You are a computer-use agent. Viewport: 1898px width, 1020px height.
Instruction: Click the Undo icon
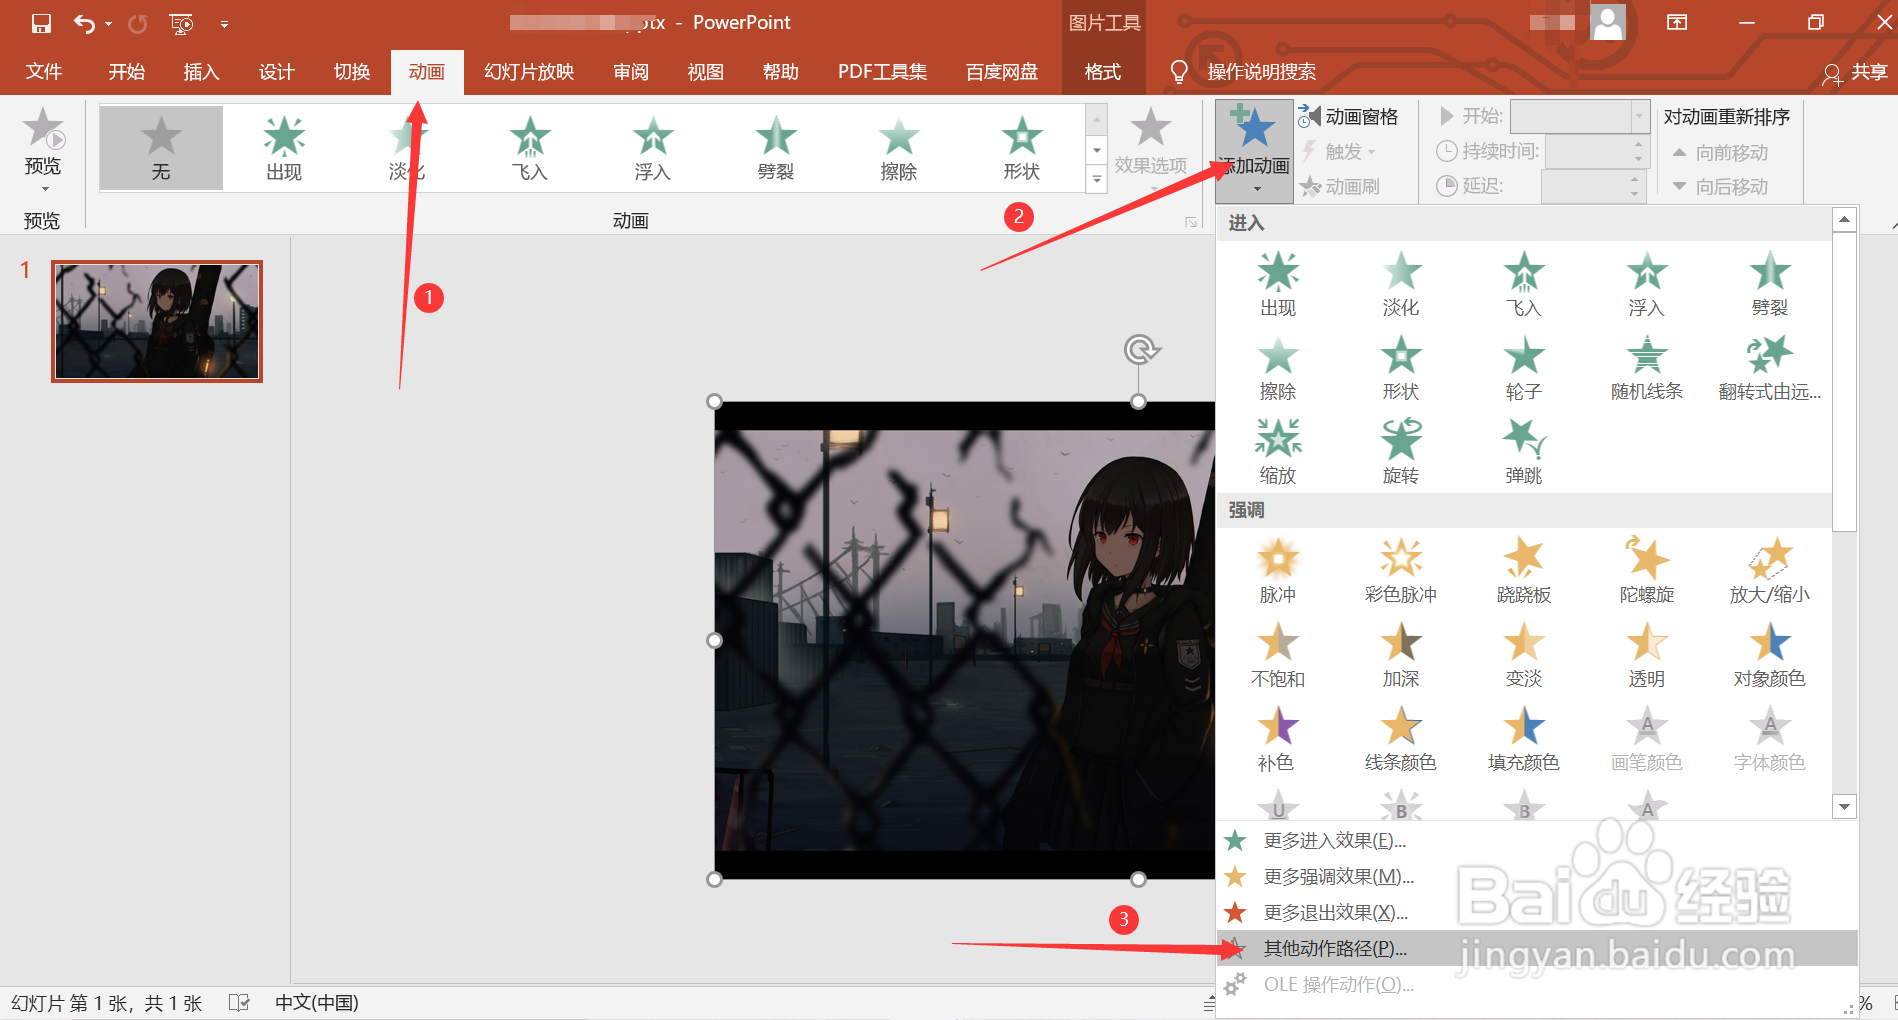pyautogui.click(x=84, y=23)
